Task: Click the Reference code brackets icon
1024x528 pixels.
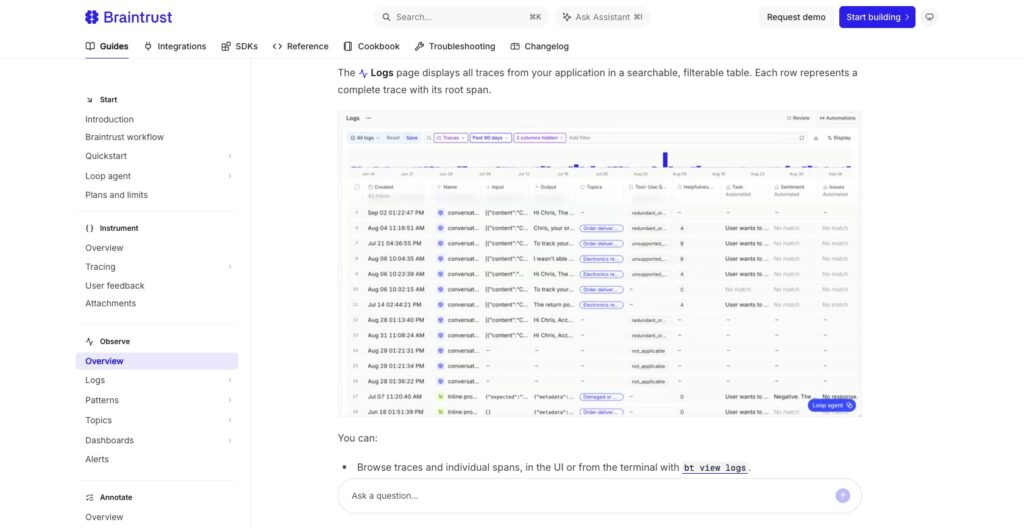Action: [x=278, y=46]
